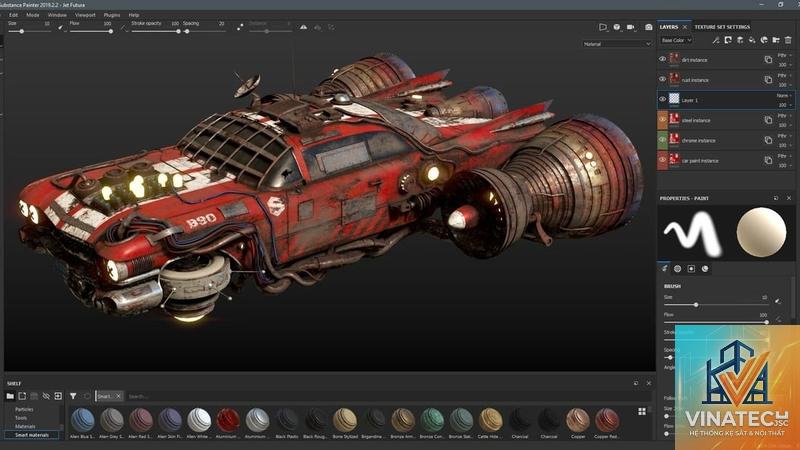Add a new fill layer
This screenshot has width=800, height=450.
tap(752, 40)
